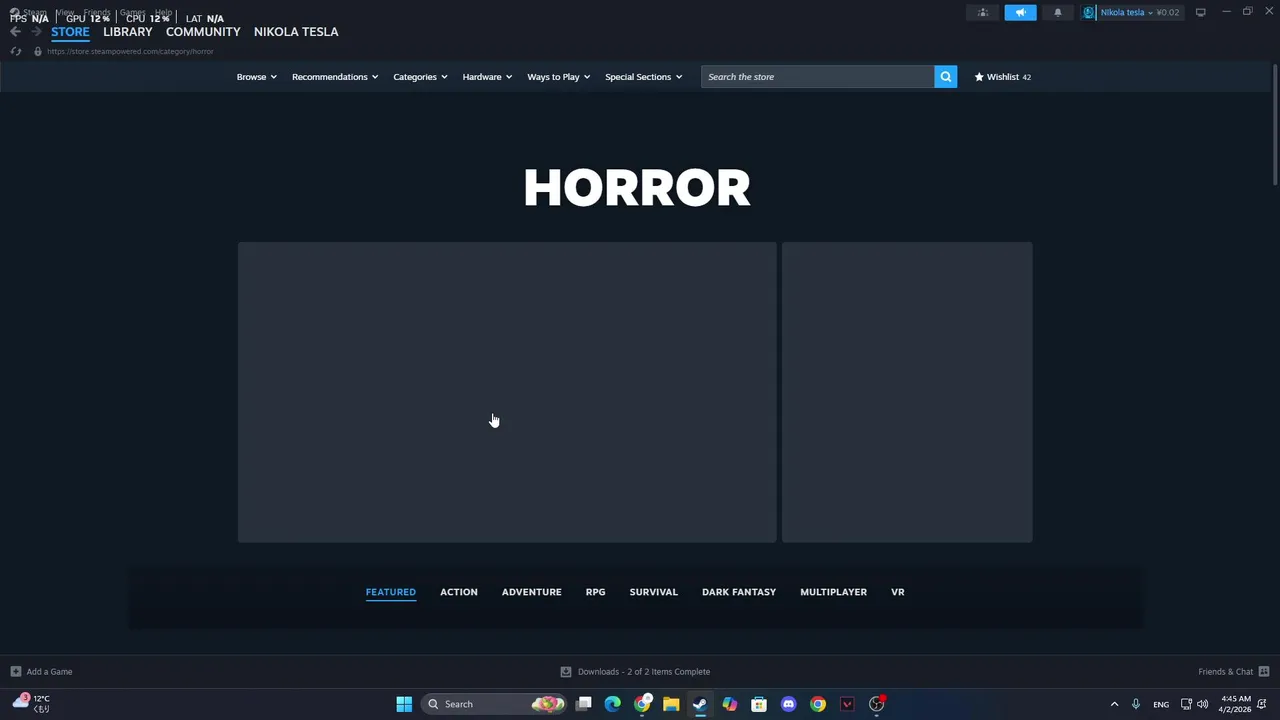Expand the Recommendations dropdown
The image size is (1280, 720).
(335, 77)
